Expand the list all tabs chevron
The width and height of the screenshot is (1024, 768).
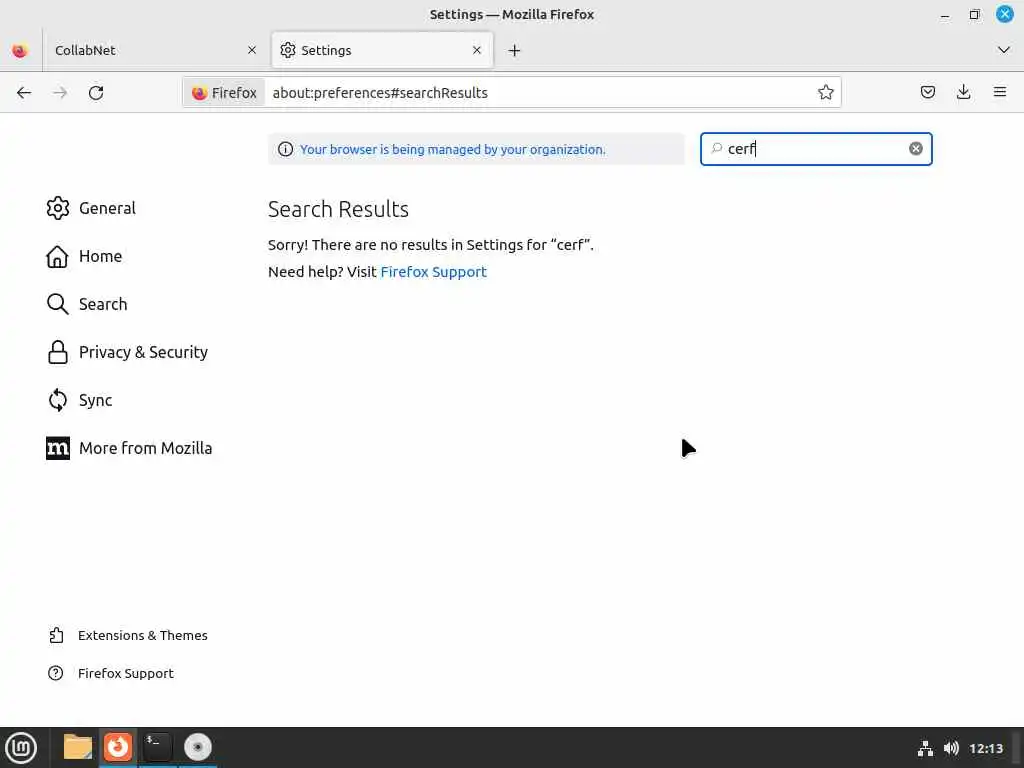point(1004,50)
